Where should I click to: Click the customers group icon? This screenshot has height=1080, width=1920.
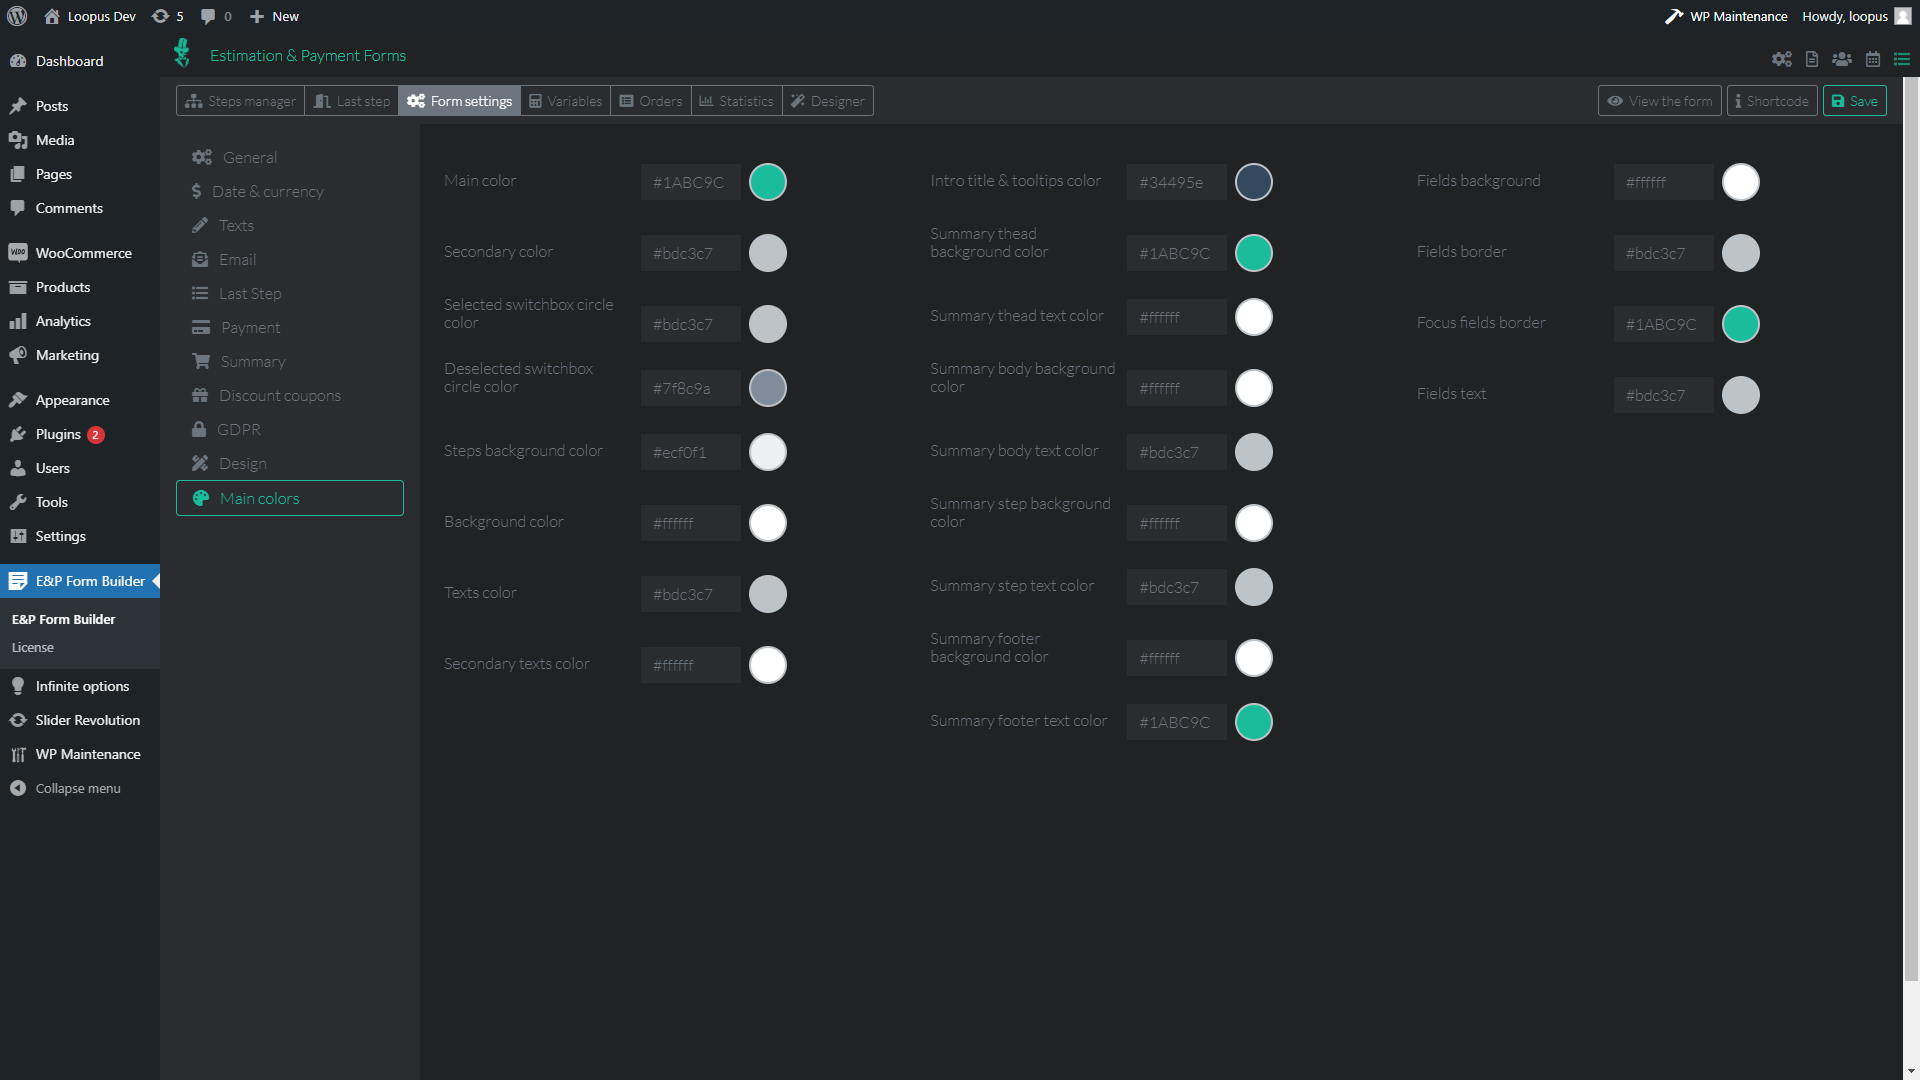coord(1841,59)
